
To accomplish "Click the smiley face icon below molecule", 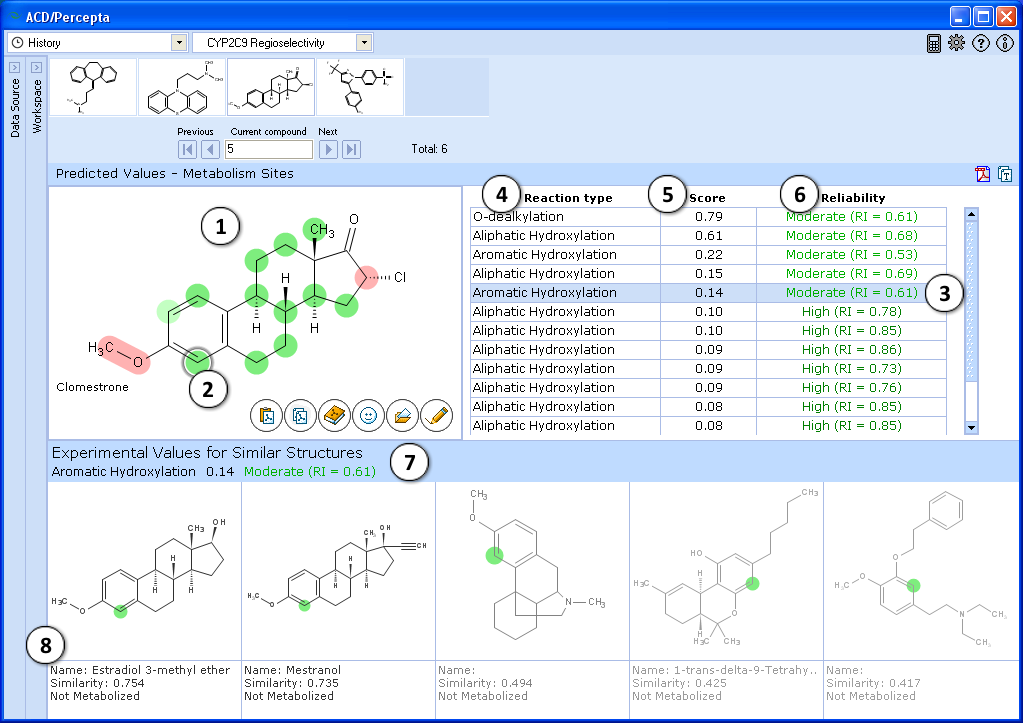I will click(x=369, y=414).
